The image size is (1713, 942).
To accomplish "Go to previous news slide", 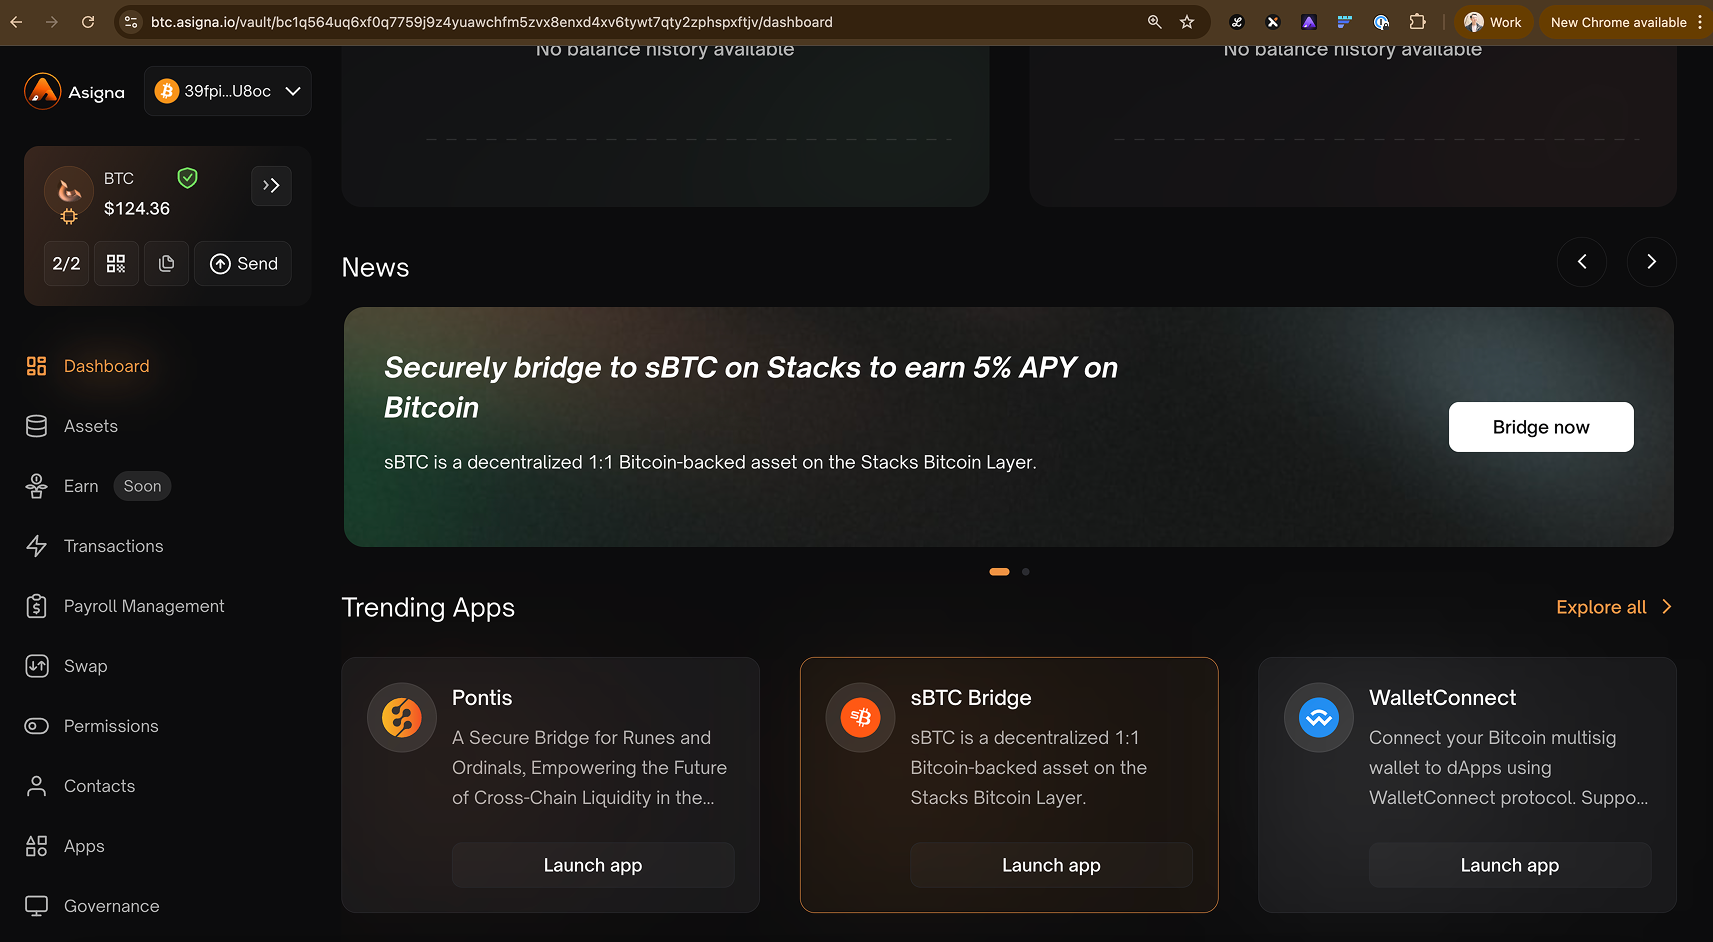I will click(x=1582, y=262).
